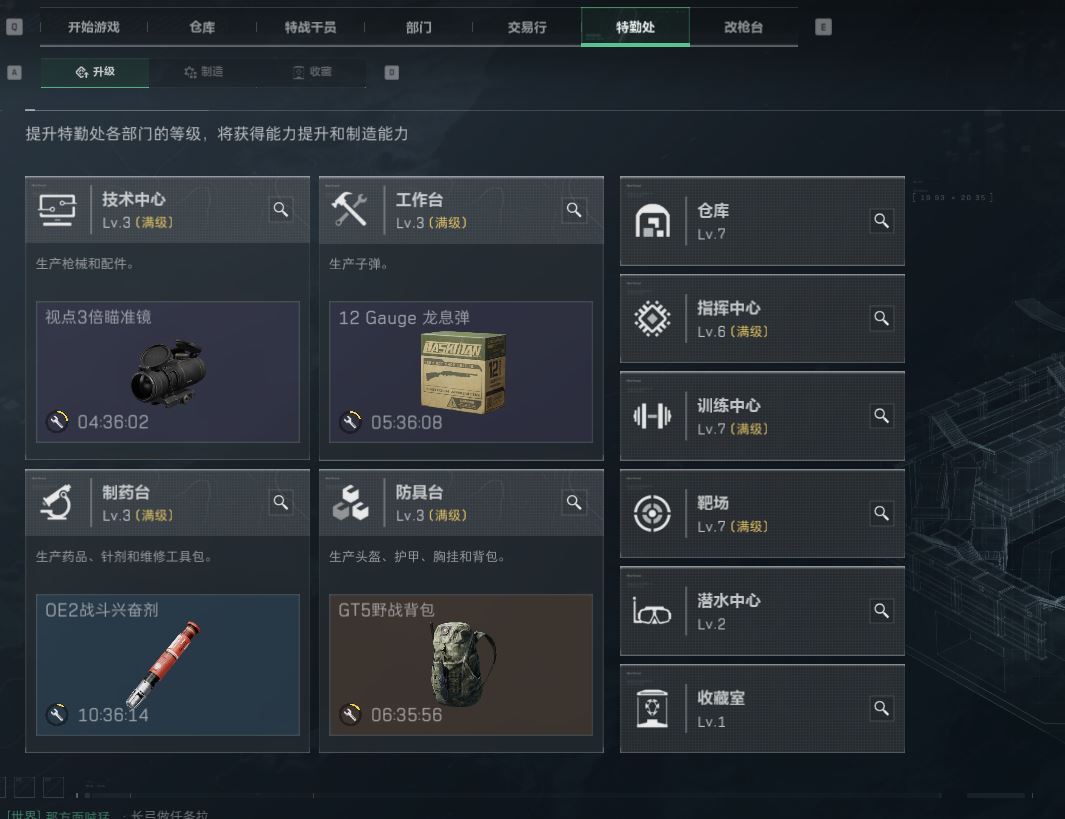
Task: Click the 训练中心 dumbbell icon
Action: pyautogui.click(x=651, y=416)
